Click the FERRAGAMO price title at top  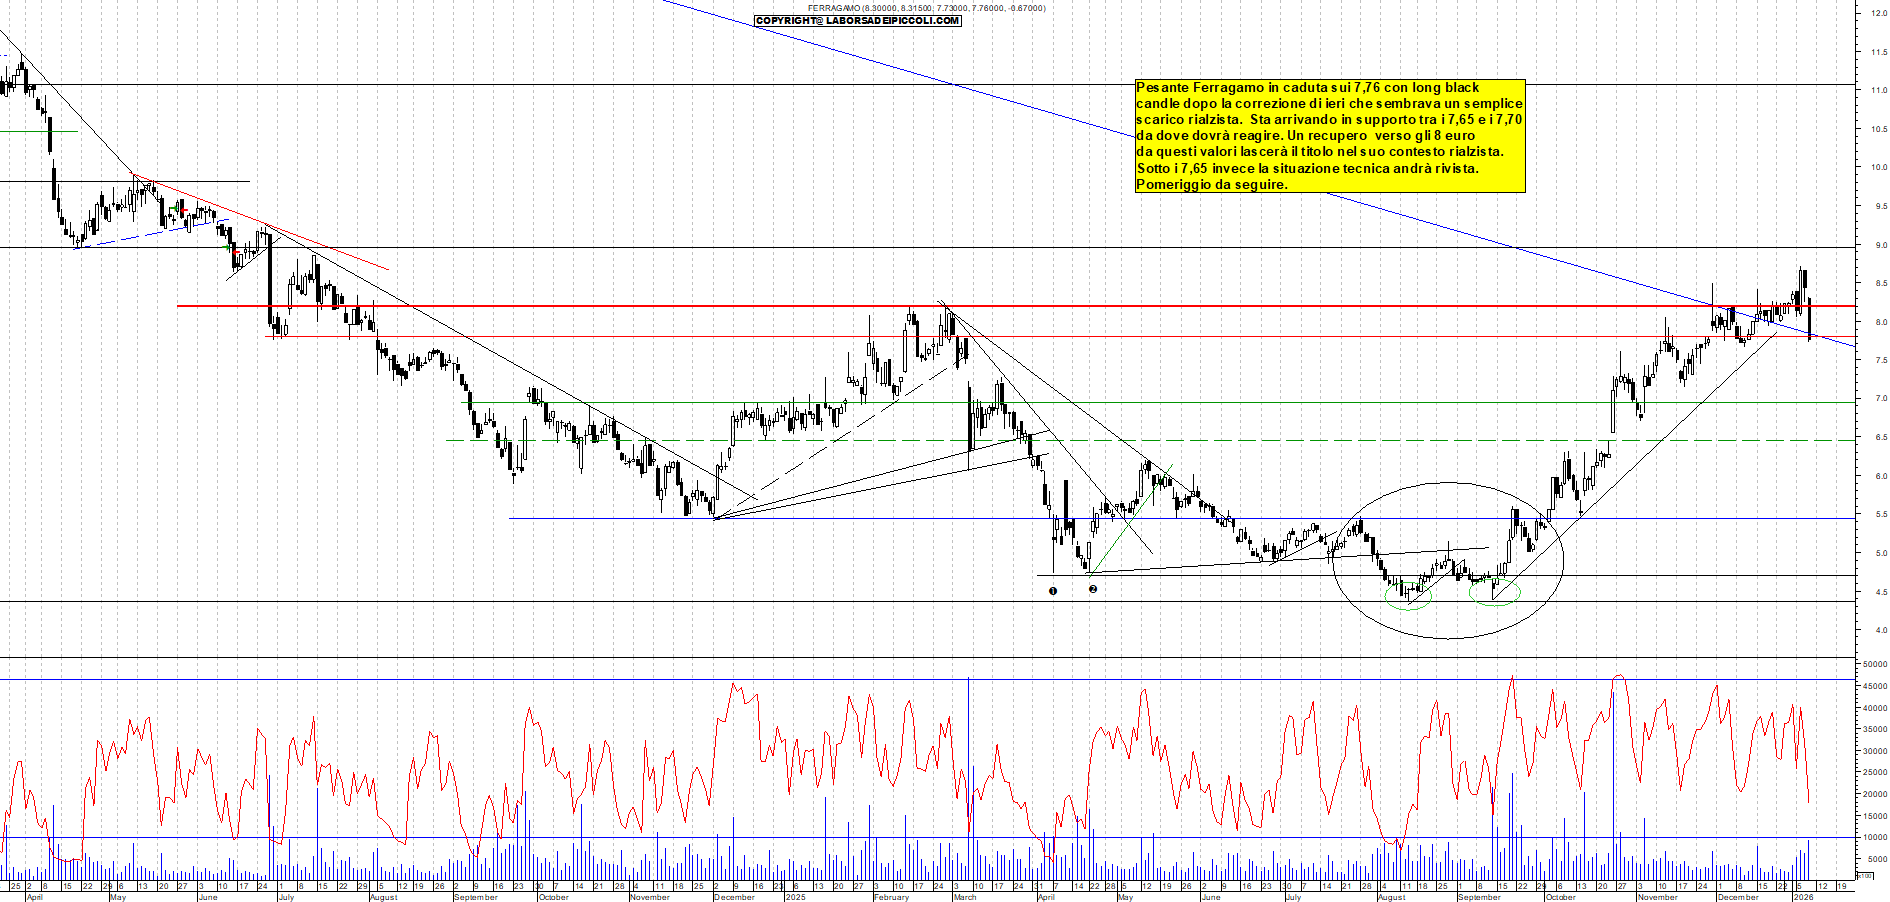926,8
